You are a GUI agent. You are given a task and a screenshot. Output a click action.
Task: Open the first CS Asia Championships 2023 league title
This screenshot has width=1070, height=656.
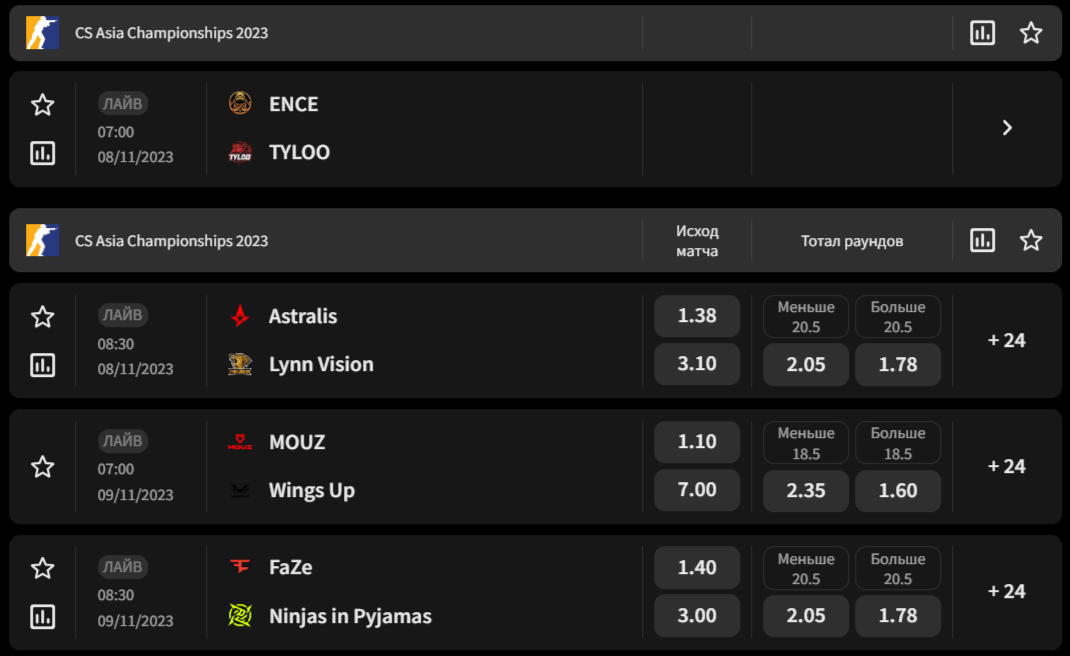(x=171, y=33)
